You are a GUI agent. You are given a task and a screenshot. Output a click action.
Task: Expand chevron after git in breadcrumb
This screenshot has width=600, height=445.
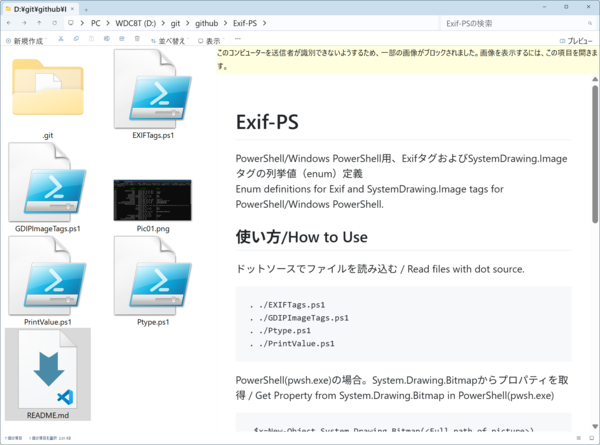click(188, 23)
